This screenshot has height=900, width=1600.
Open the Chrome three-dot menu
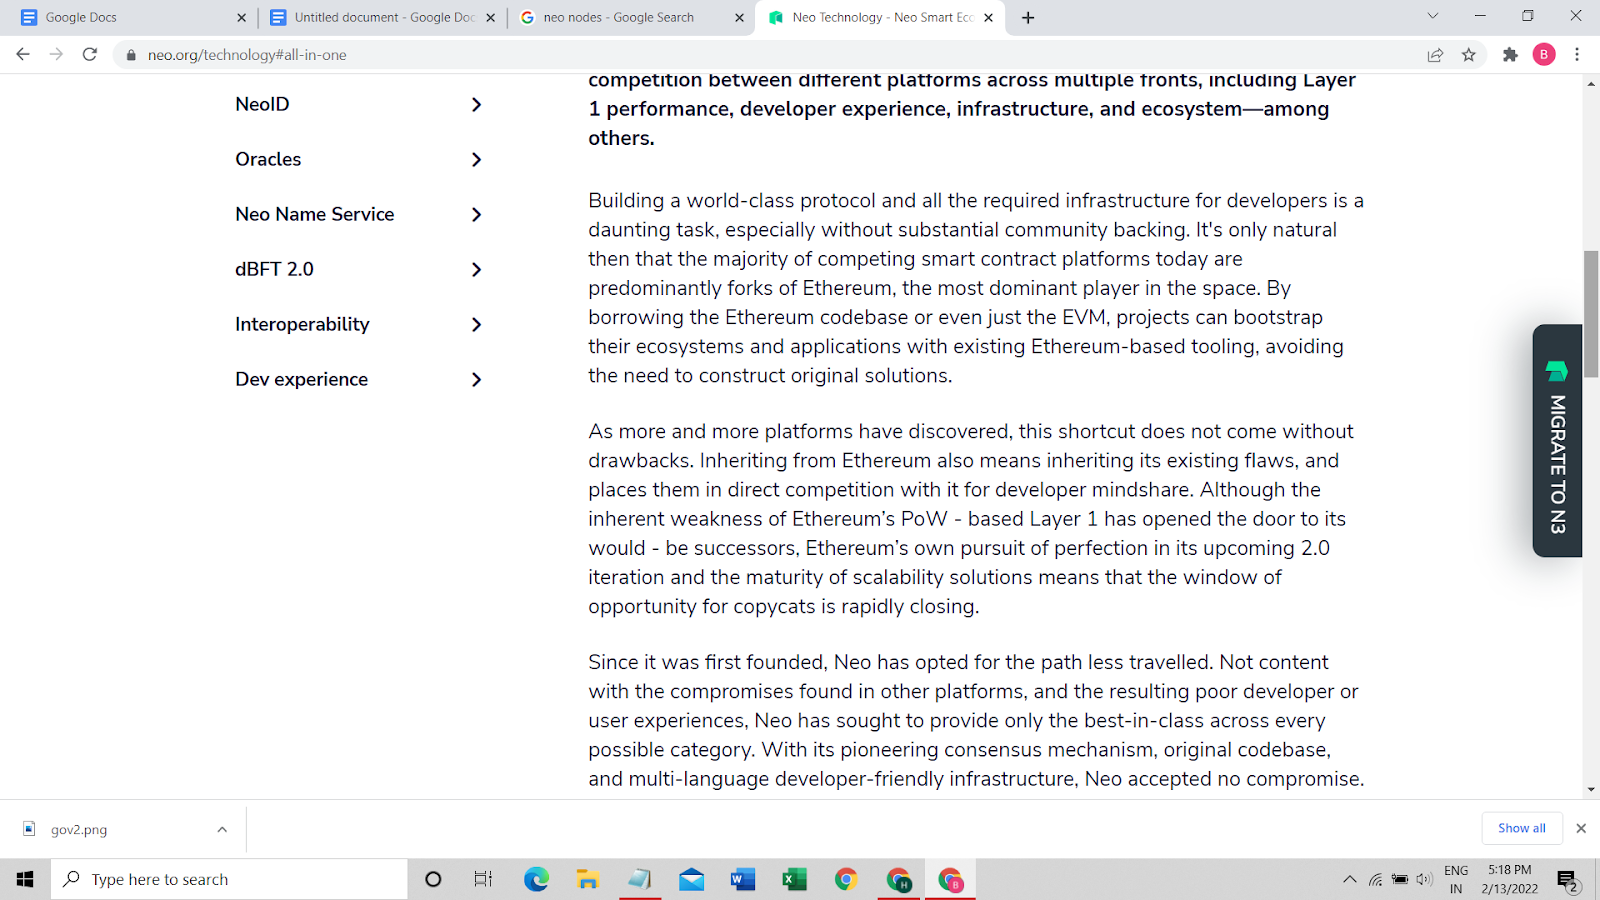(1577, 55)
